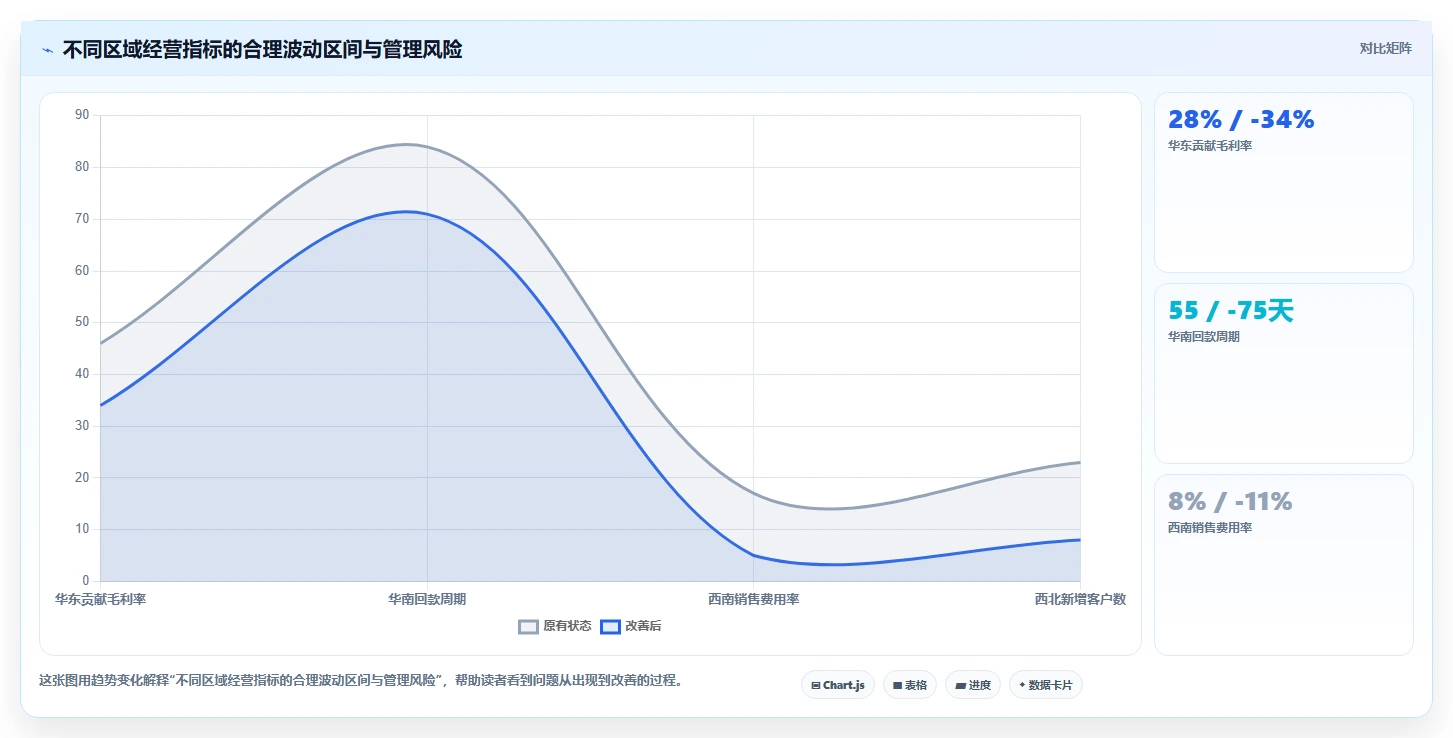Click the description text below the chart
Screen dimensions: 1453x738
tap(360, 680)
